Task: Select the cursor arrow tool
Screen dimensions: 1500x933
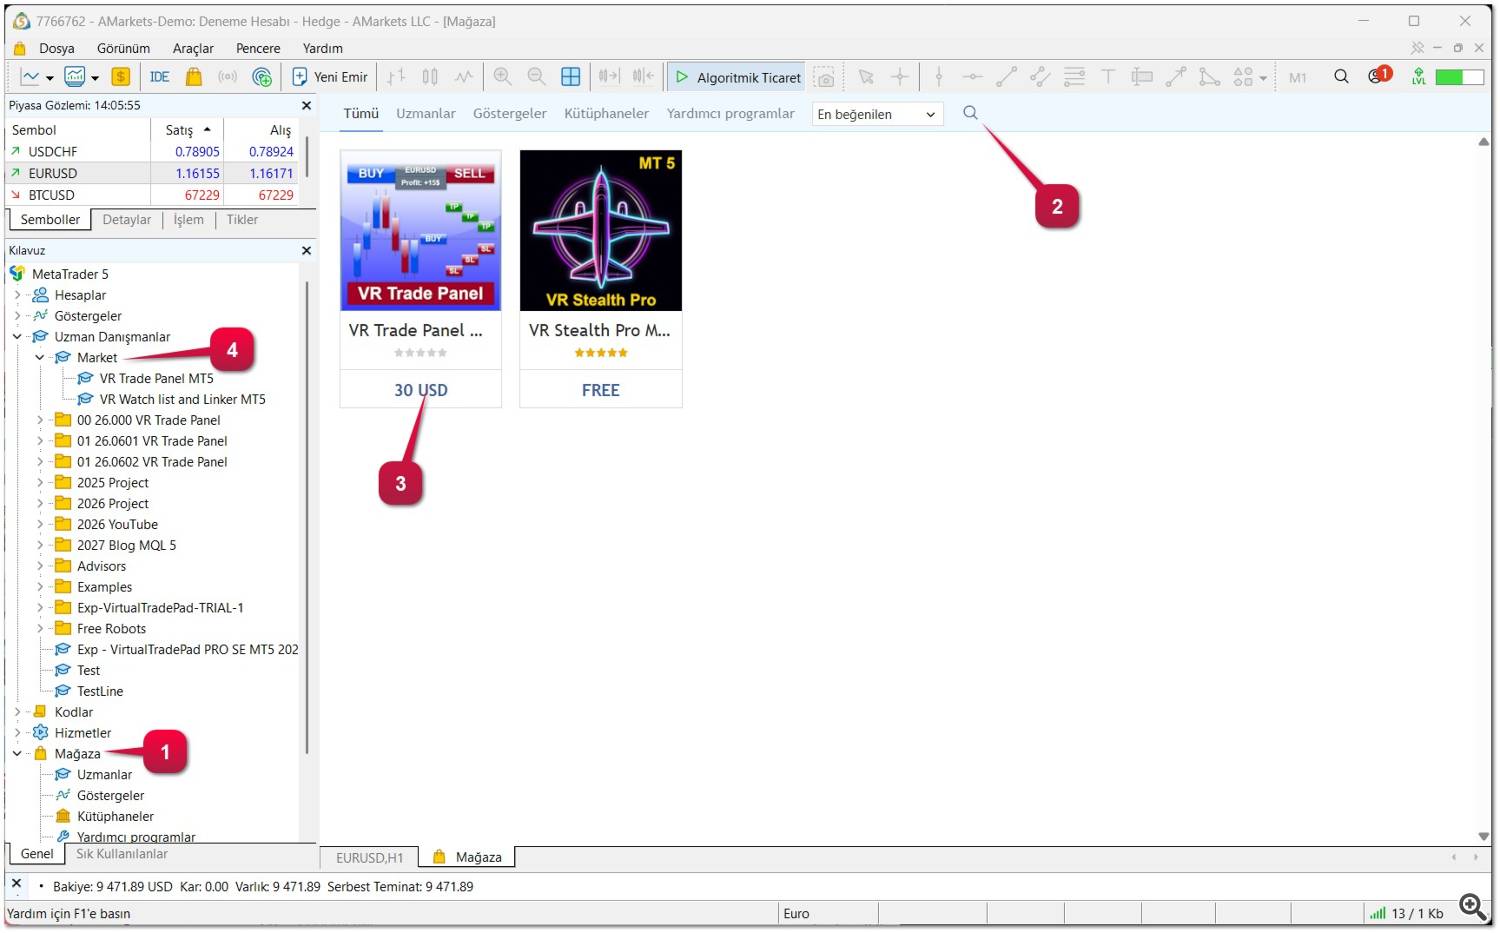Action: tap(866, 77)
